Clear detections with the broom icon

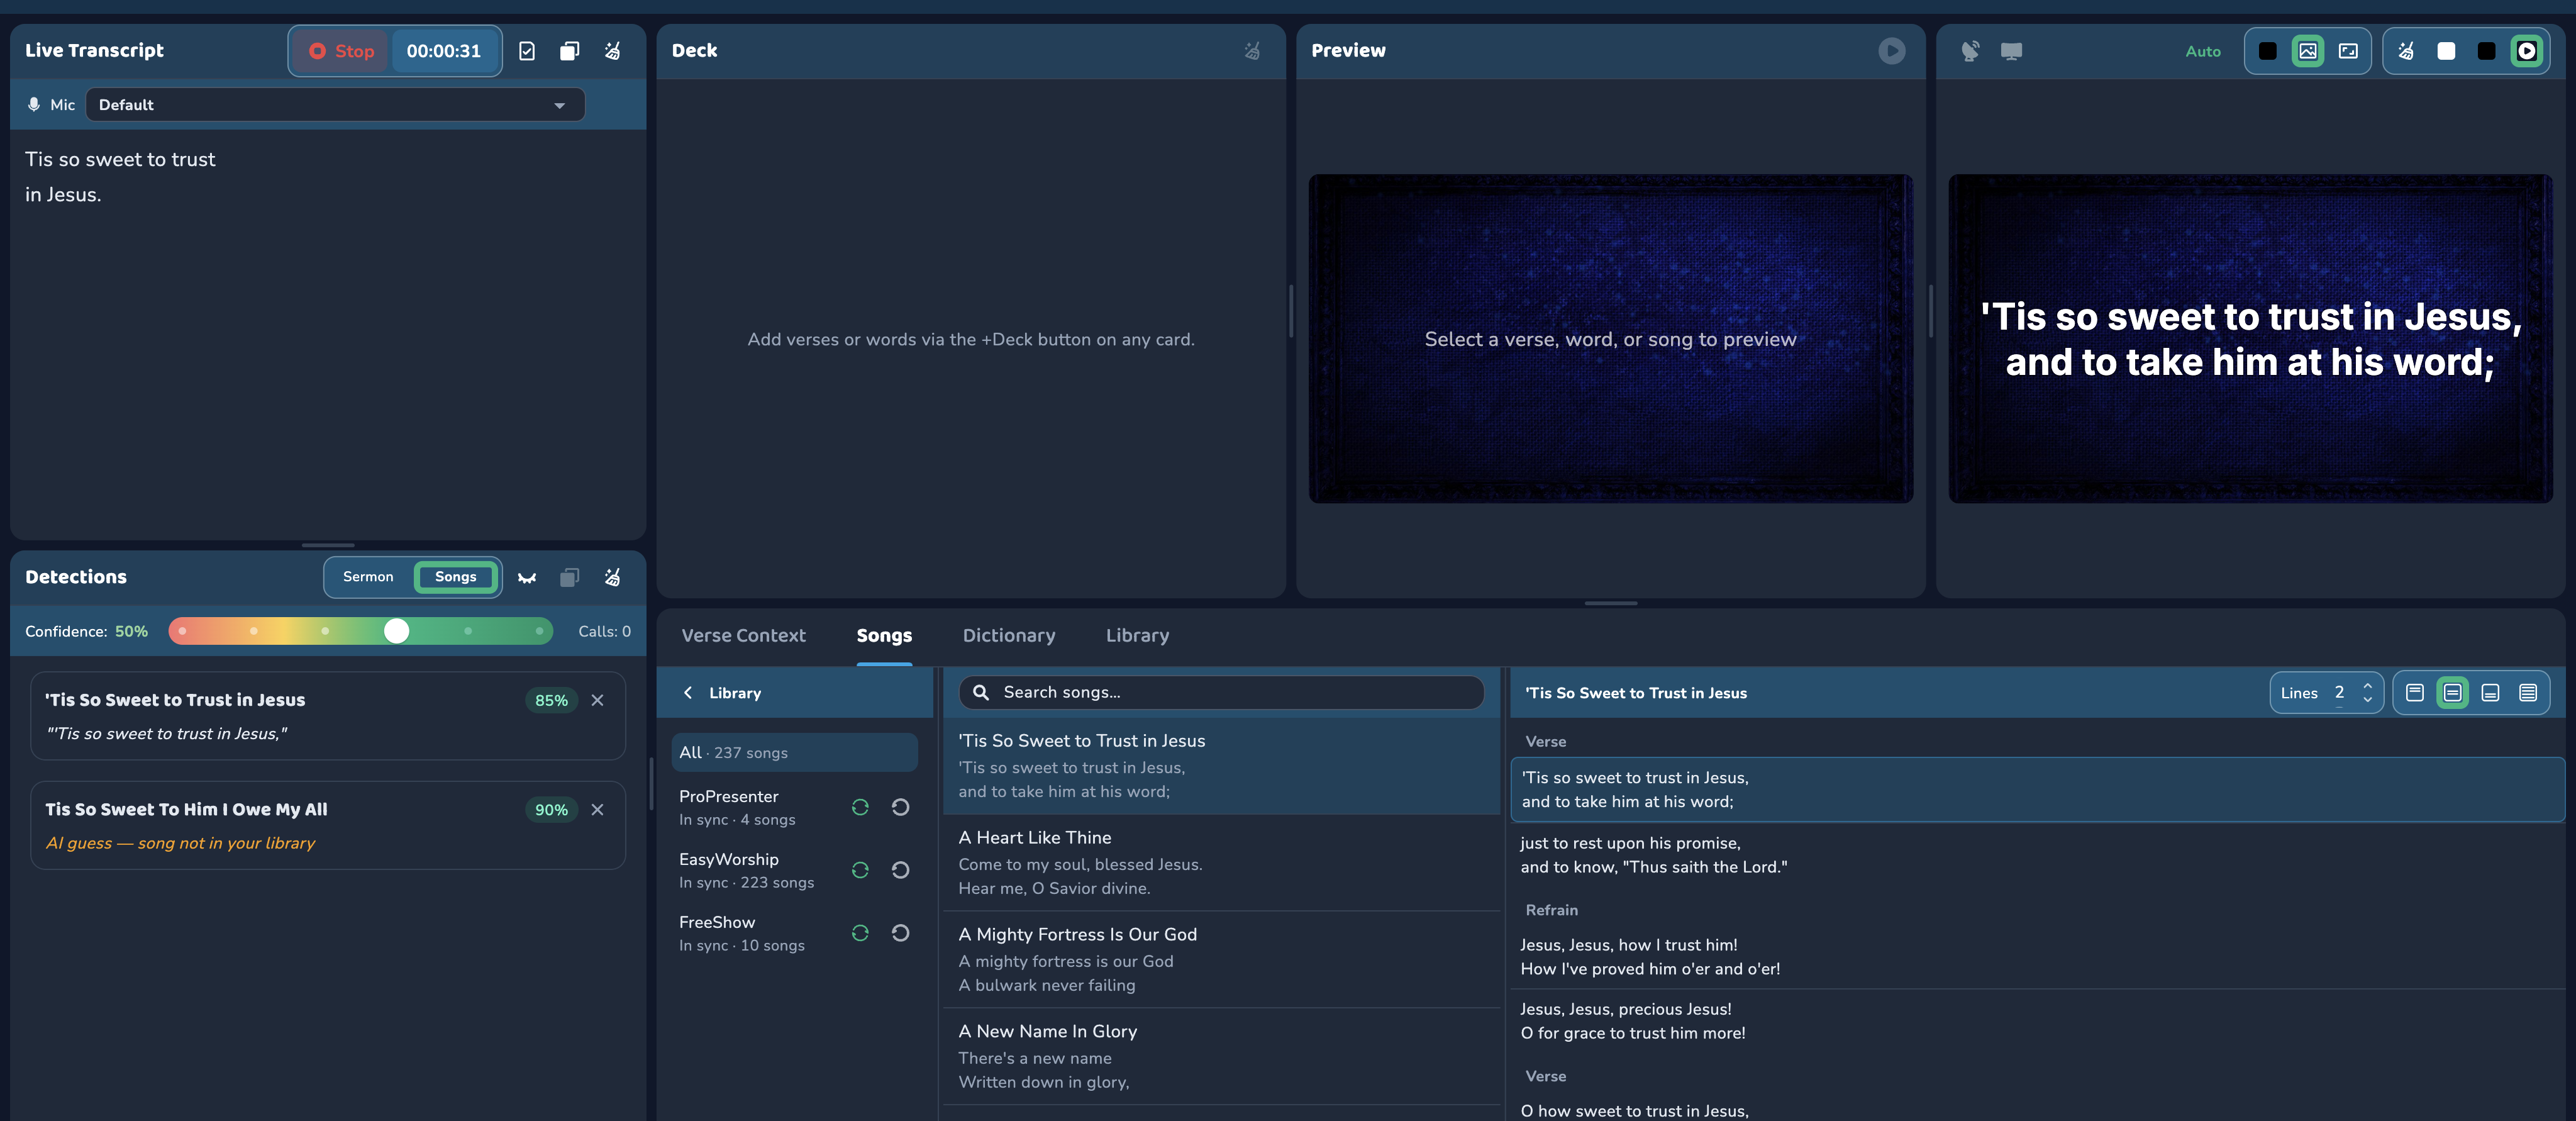pyautogui.click(x=612, y=578)
